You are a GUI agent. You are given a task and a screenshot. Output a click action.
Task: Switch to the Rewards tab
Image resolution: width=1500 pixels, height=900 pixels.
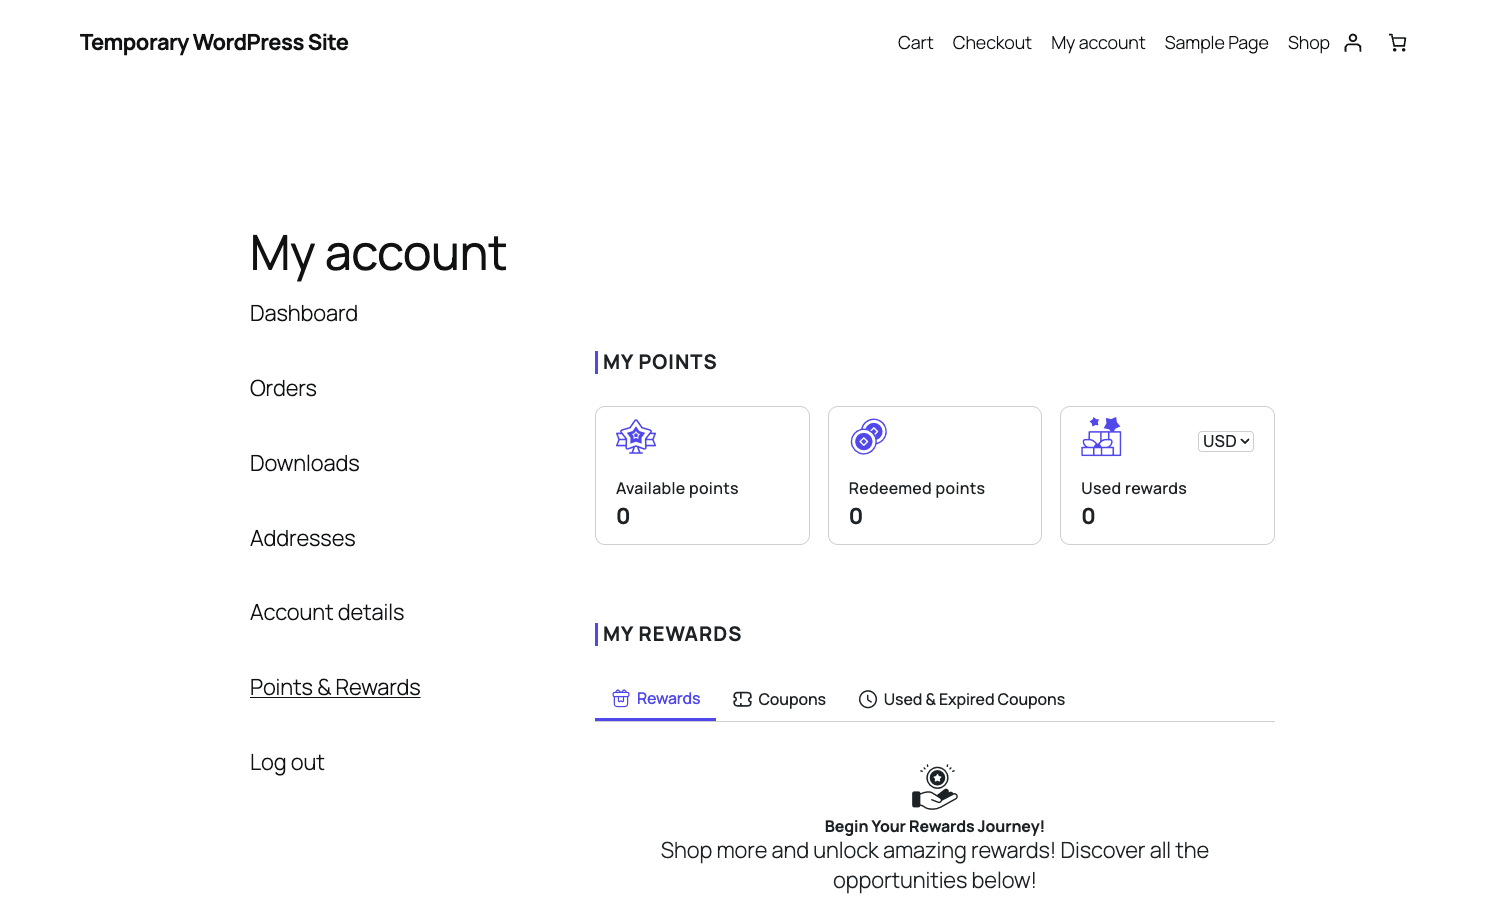(656, 698)
